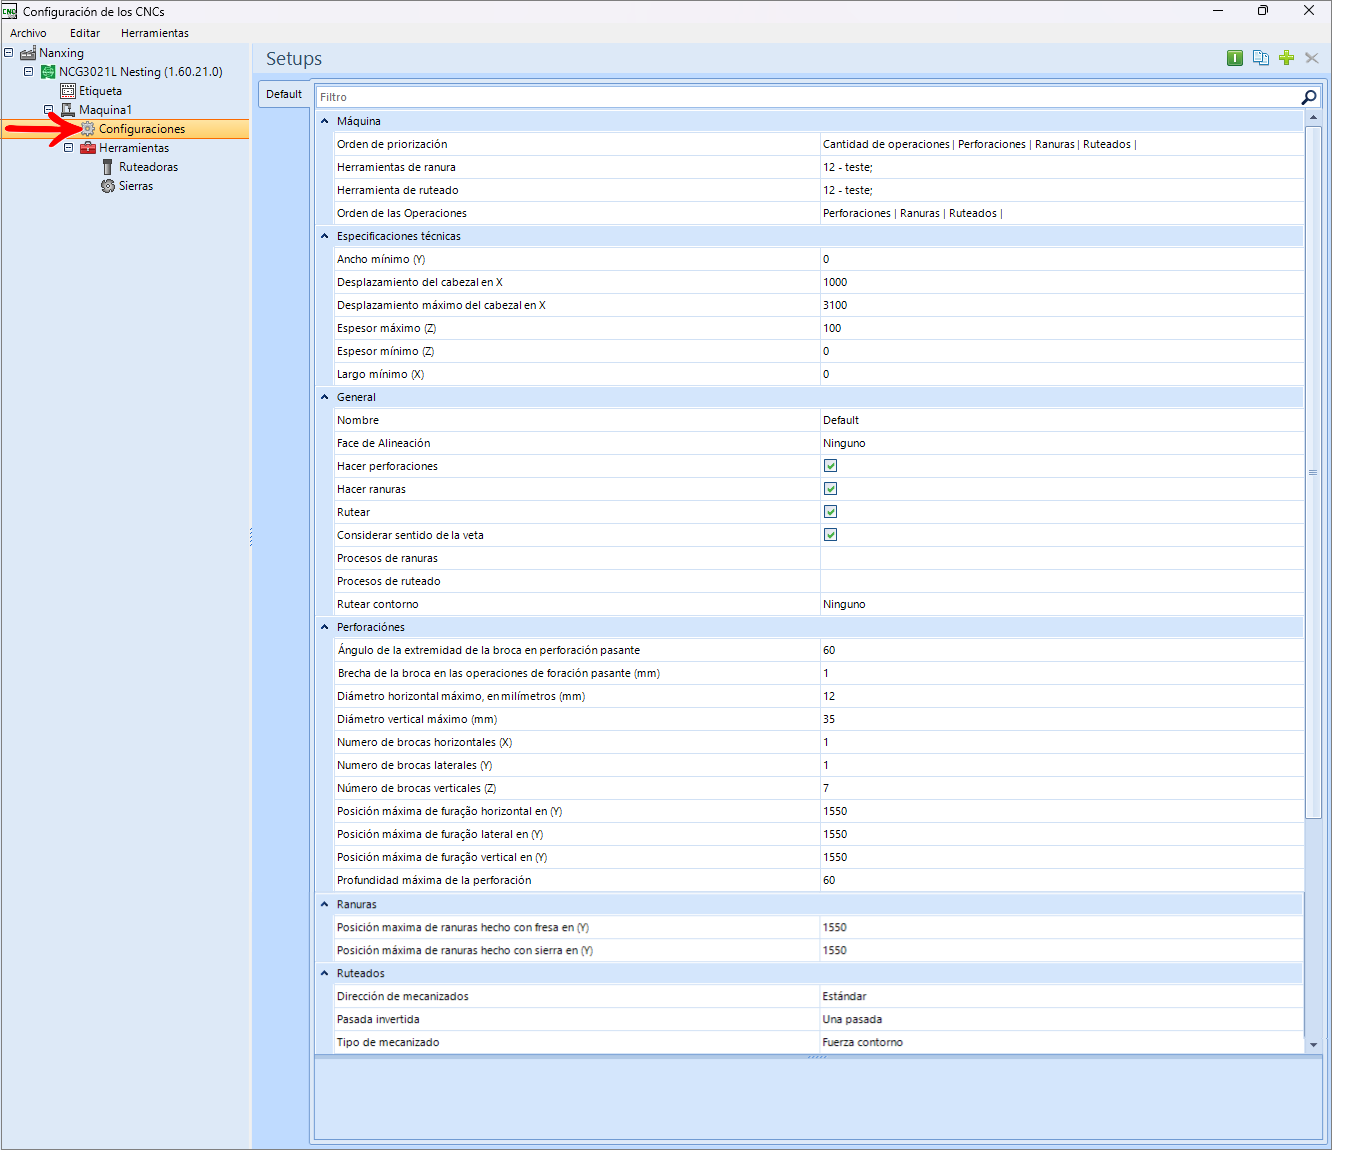Image resolution: width=1369 pixels, height=1160 pixels.
Task: Collapse the Nanxing tree node
Action: (x=9, y=53)
